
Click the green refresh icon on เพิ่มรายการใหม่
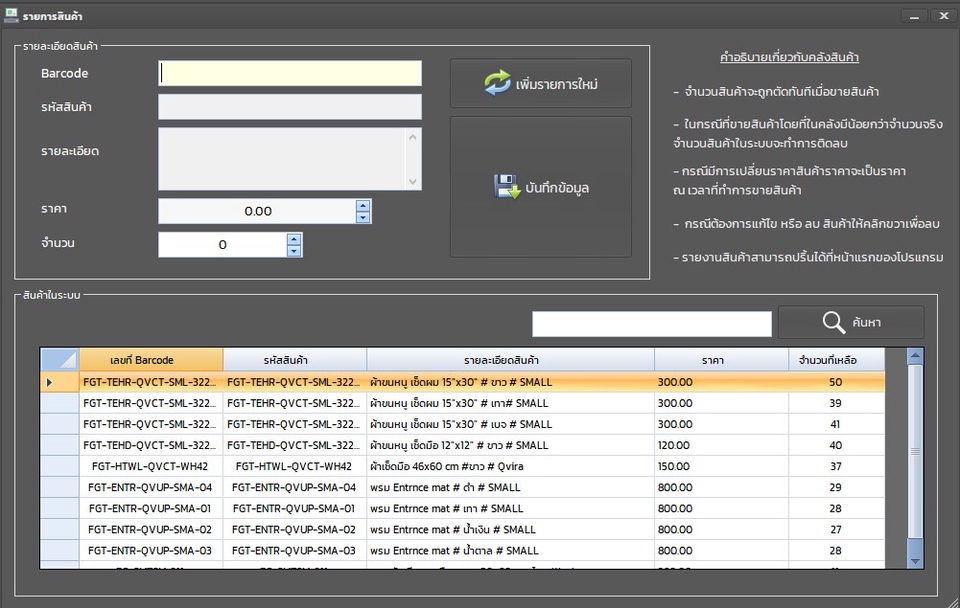pos(497,83)
